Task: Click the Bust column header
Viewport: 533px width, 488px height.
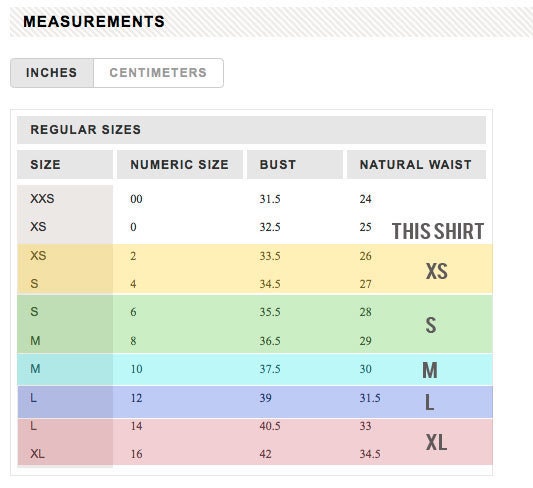Action: coord(295,164)
